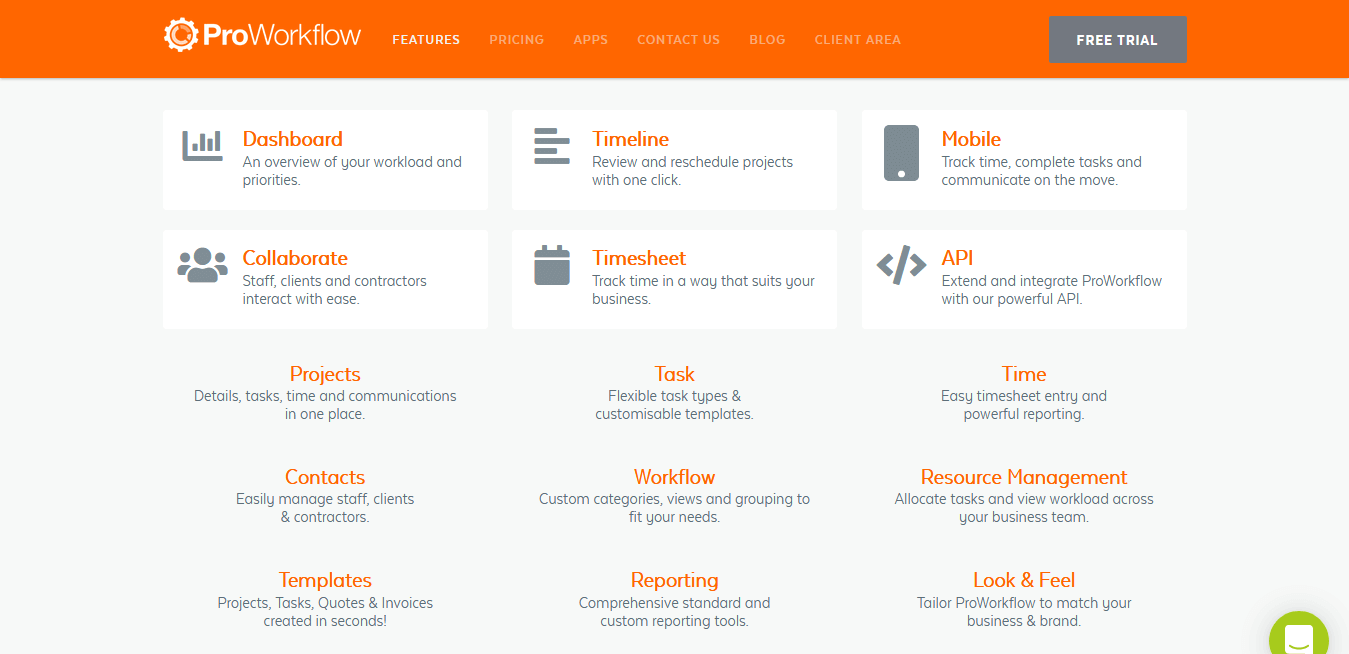The height and width of the screenshot is (654, 1349).
Task: Open the Look & Feel link
Action: click(1024, 580)
